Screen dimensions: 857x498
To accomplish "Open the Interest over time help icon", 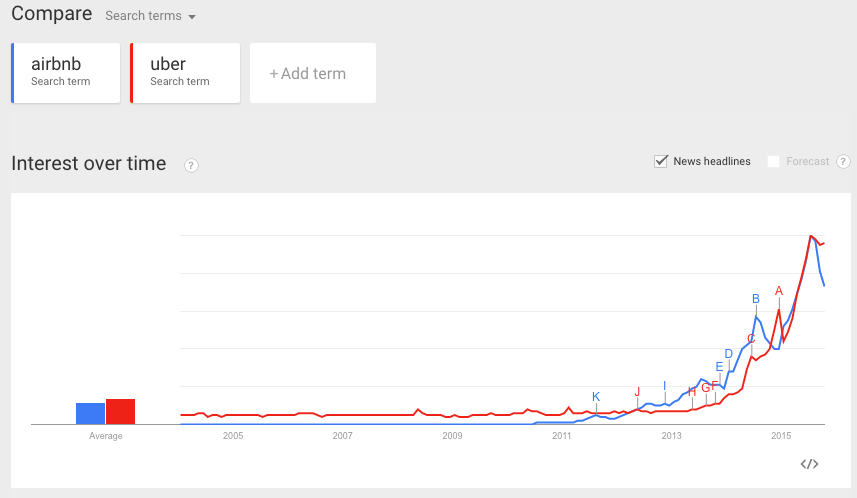I will click(x=191, y=165).
